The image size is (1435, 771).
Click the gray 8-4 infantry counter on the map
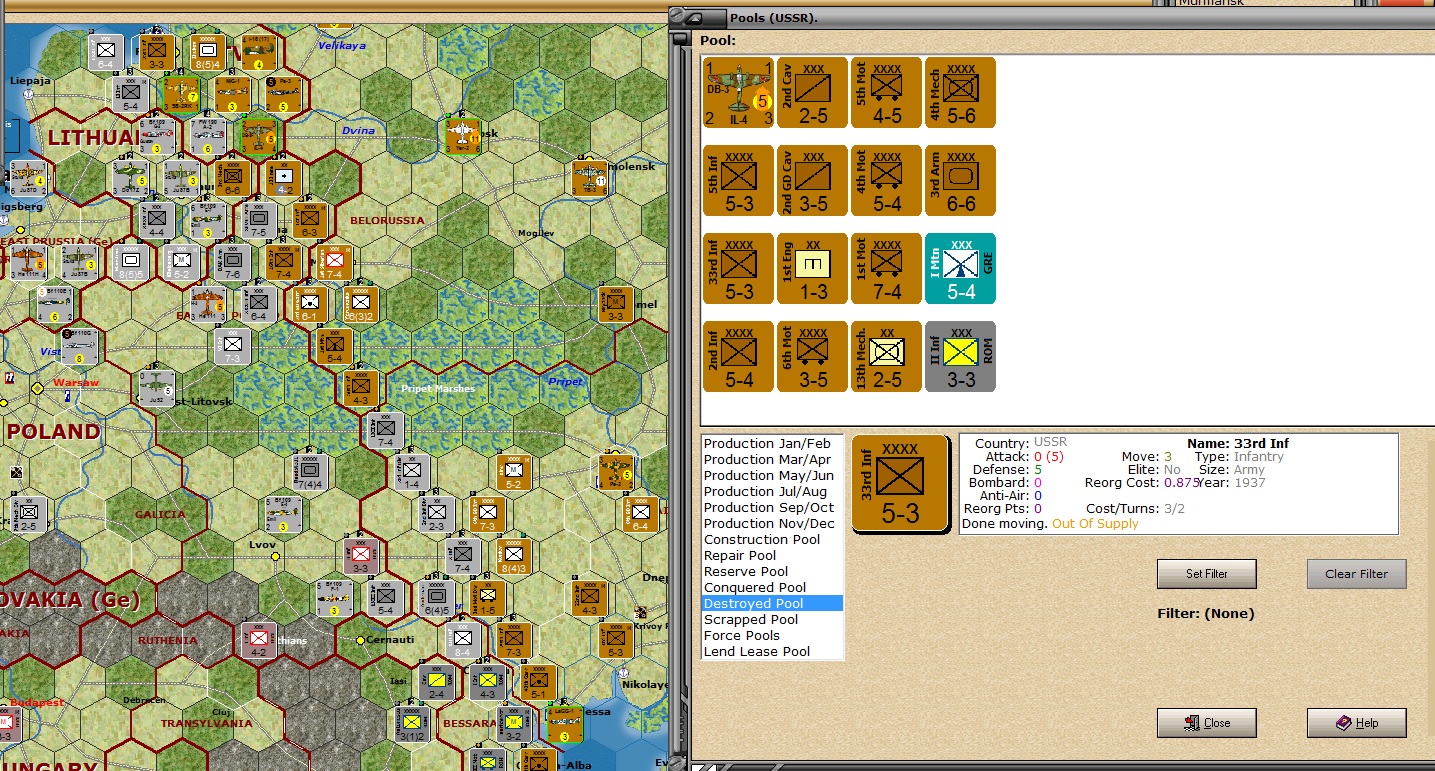pos(462,639)
